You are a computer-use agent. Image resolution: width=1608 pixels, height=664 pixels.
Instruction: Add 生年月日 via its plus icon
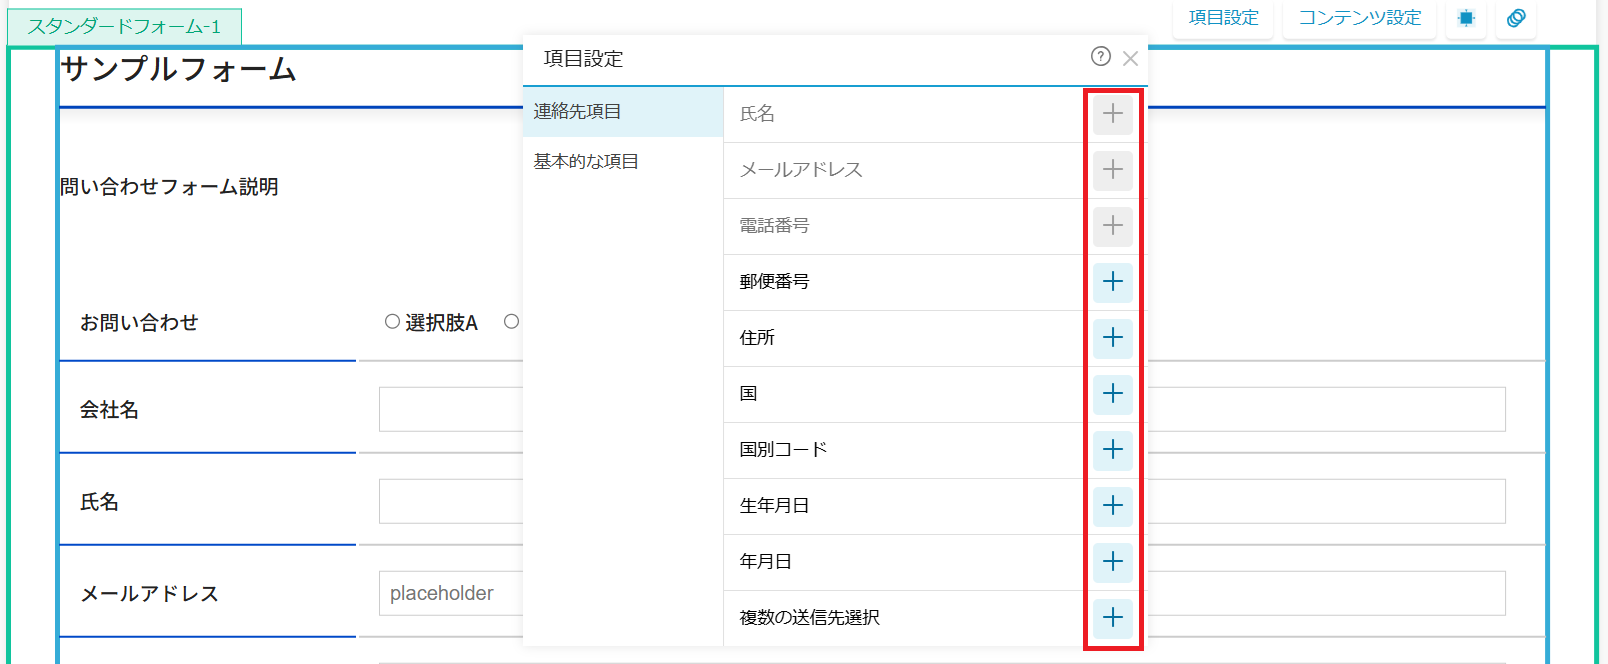(1112, 506)
